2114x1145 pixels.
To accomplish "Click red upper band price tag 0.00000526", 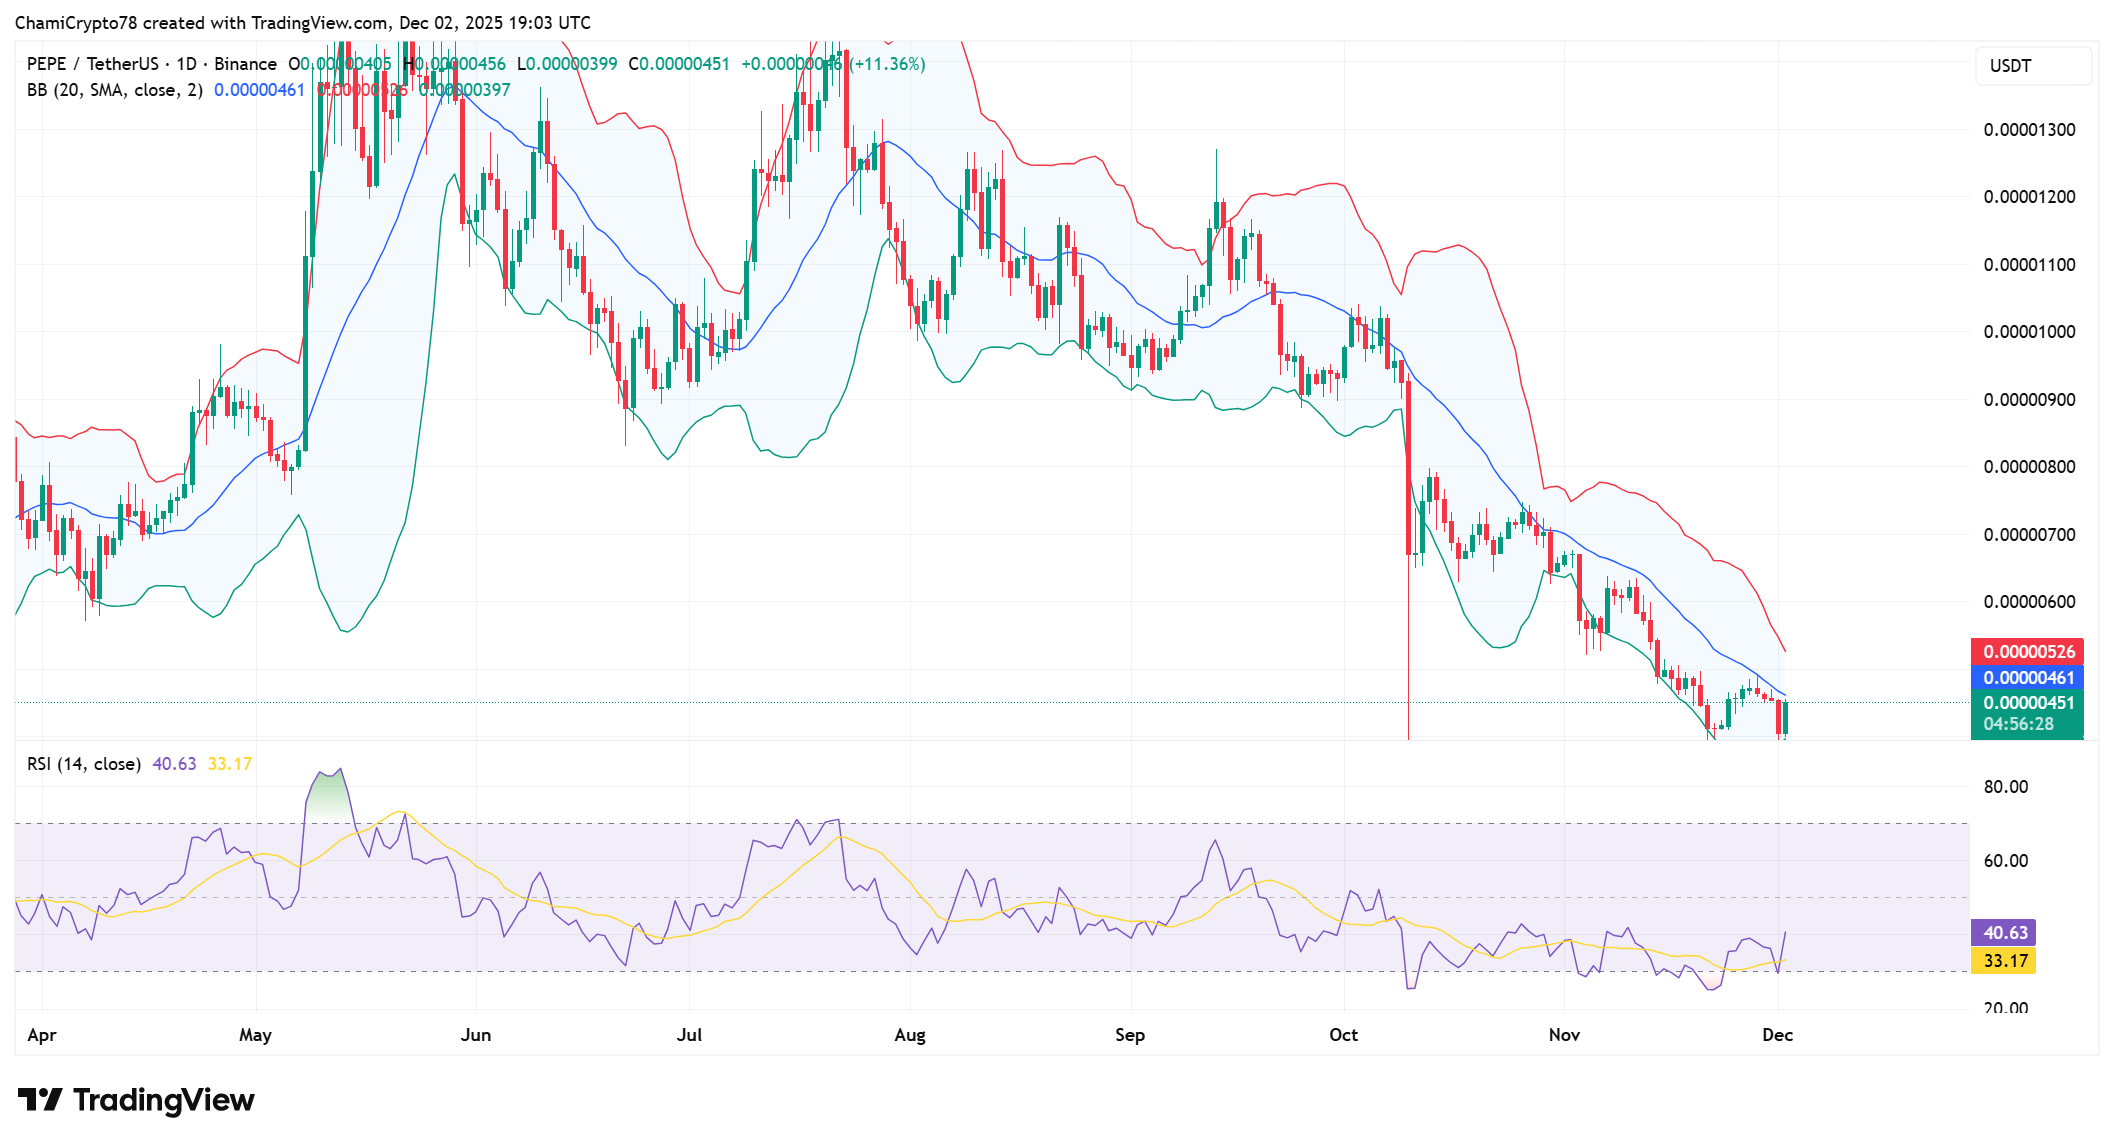I will (x=2028, y=651).
